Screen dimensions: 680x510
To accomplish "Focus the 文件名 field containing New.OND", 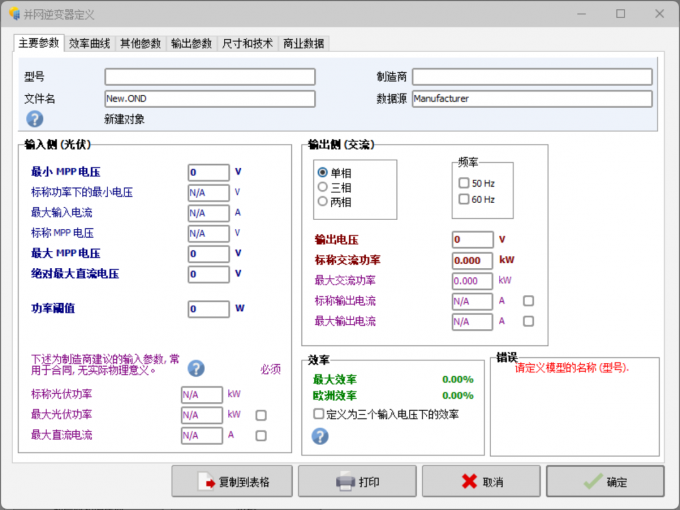I will (x=210, y=99).
